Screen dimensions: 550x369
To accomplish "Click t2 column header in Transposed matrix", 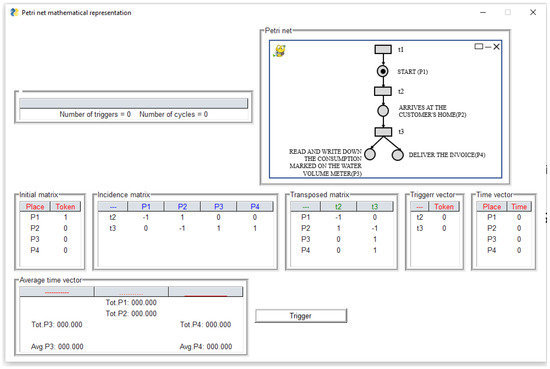I will 338,207.
